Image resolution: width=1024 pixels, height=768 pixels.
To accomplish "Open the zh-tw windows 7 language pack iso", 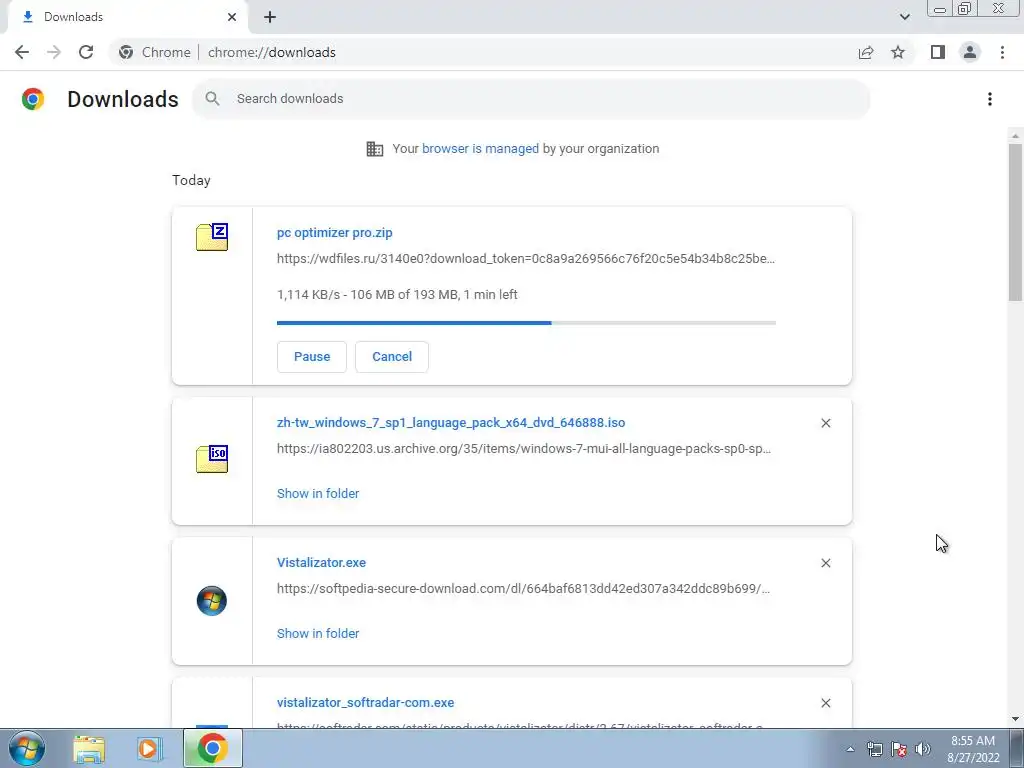I will pyautogui.click(x=451, y=423).
